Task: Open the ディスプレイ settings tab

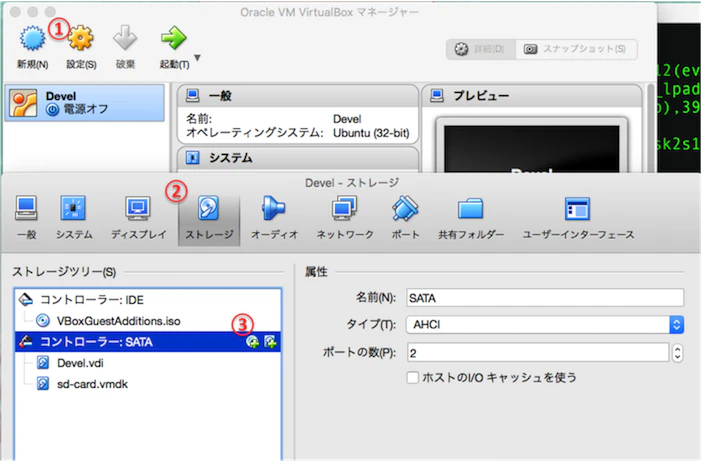Action: (139, 218)
